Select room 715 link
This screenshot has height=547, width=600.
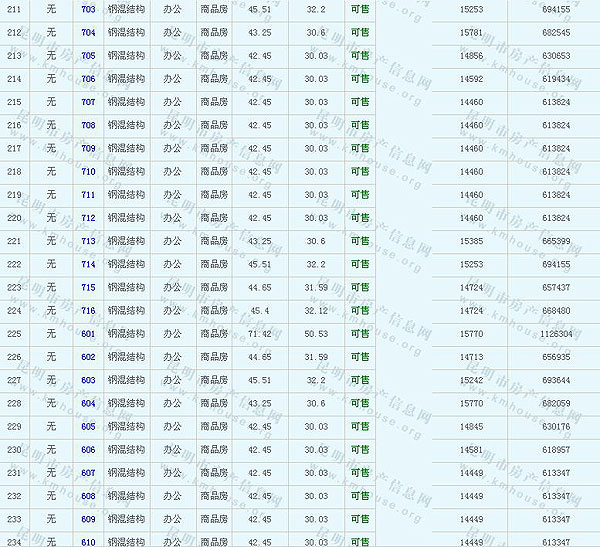pos(88,287)
